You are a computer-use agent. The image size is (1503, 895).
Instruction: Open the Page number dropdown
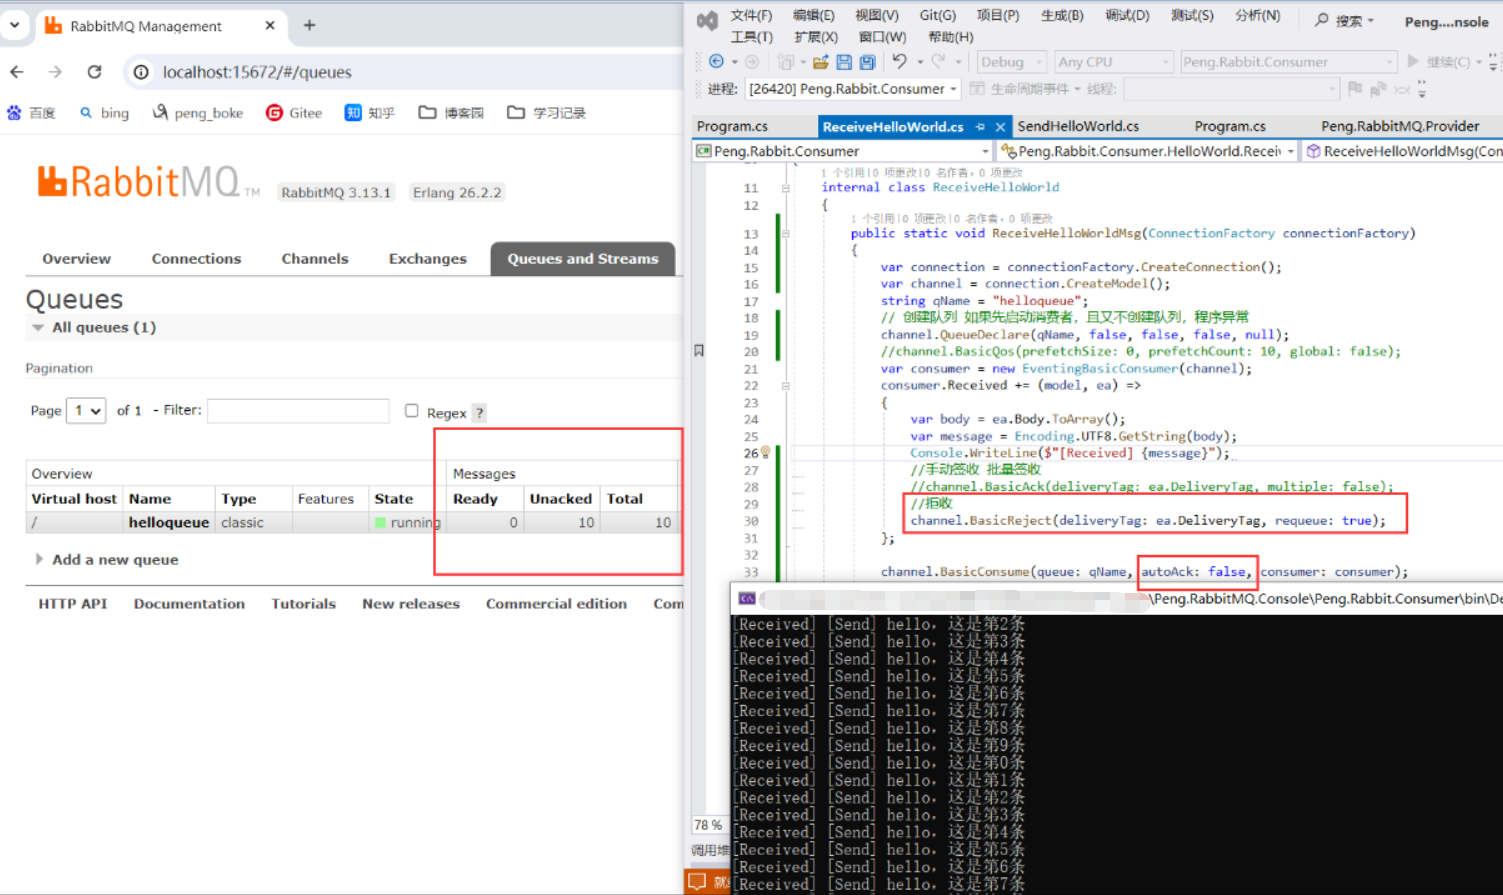[86, 410]
